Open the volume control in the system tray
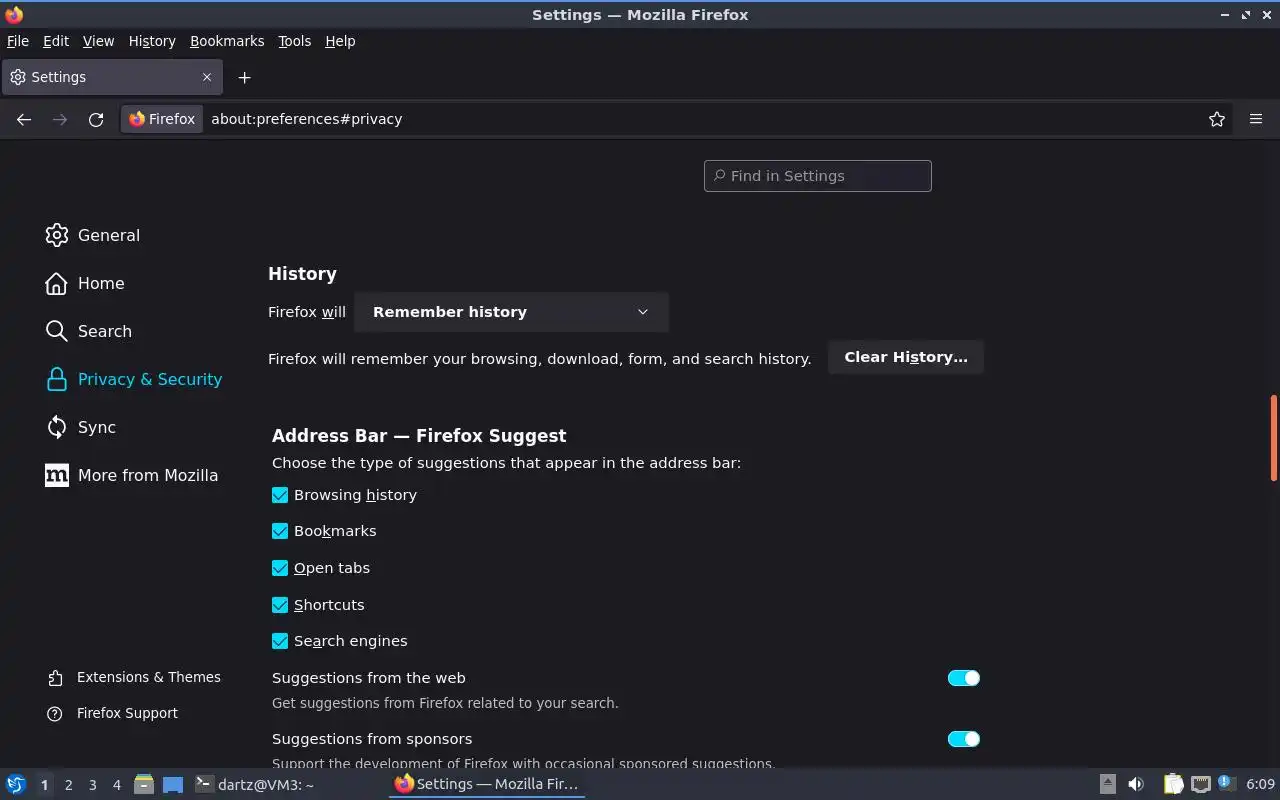This screenshot has width=1280, height=800. point(1136,784)
